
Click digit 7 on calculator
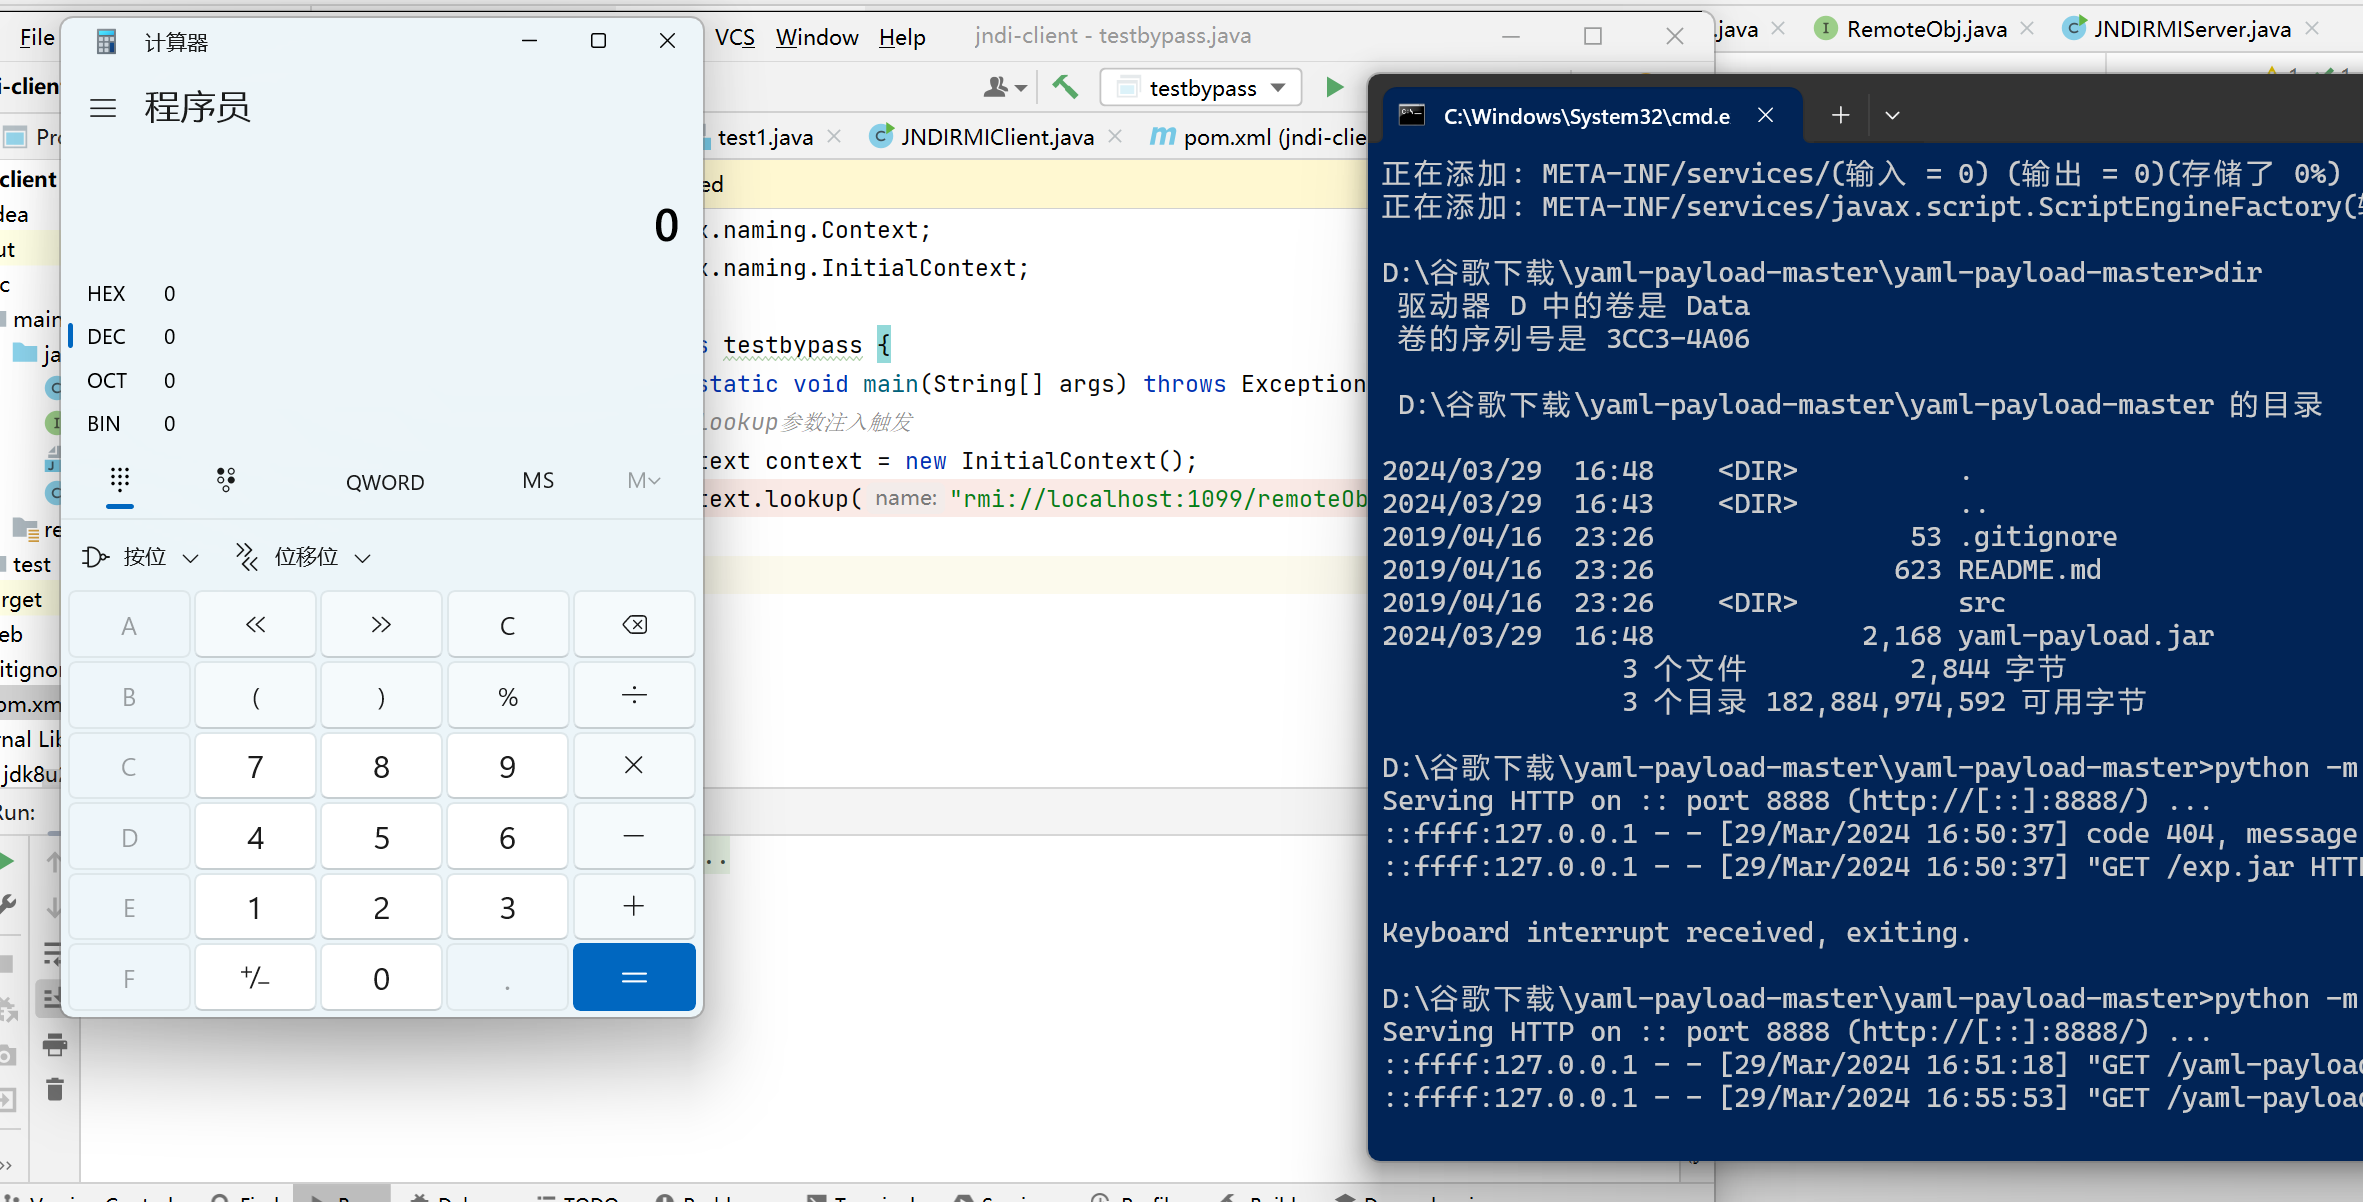click(x=256, y=766)
